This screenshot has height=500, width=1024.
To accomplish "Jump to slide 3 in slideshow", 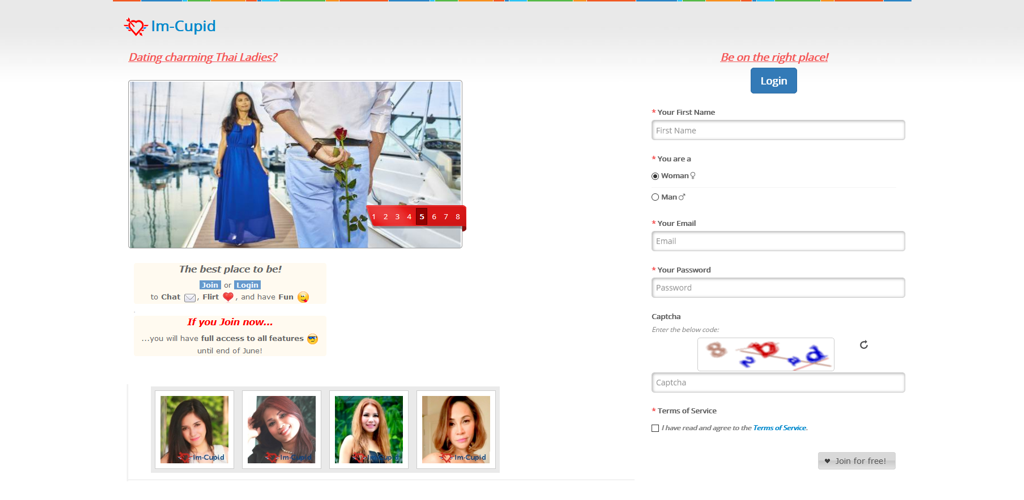I will tap(397, 217).
